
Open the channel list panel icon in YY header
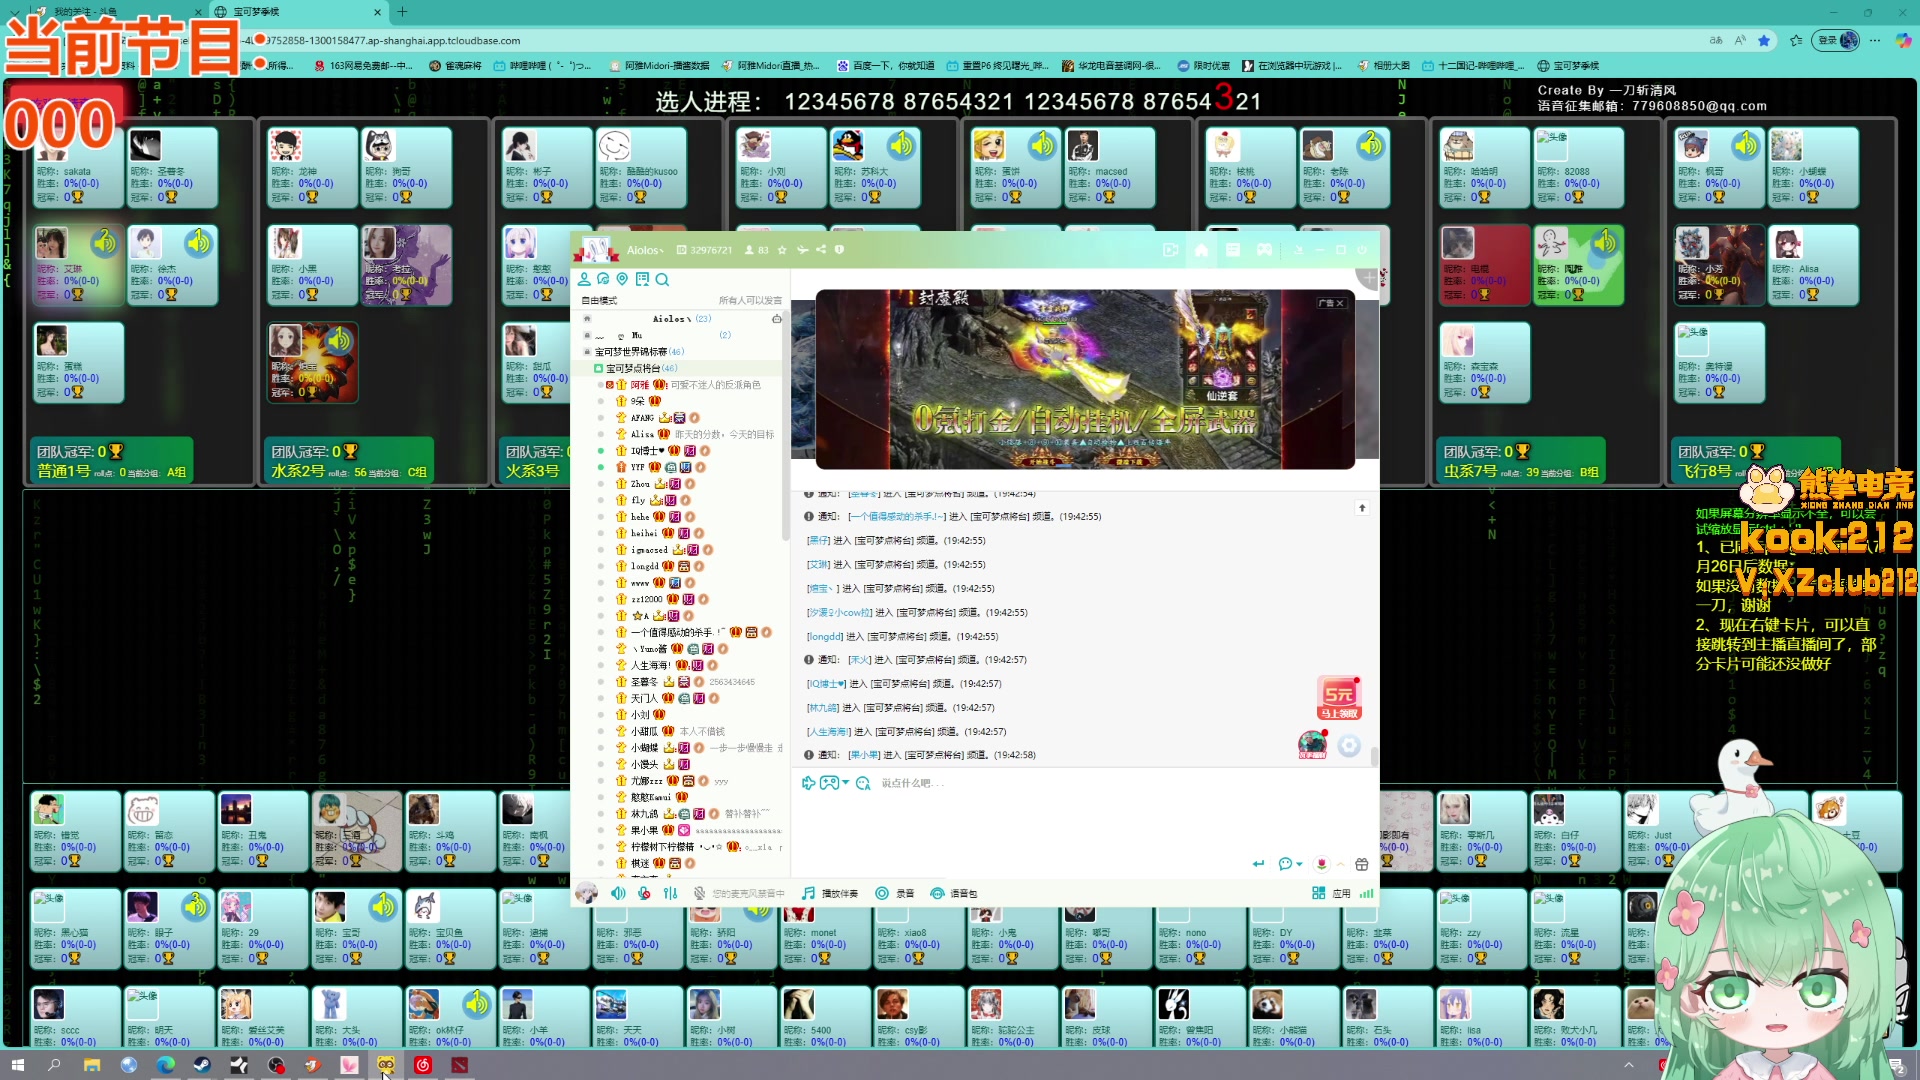point(1233,250)
